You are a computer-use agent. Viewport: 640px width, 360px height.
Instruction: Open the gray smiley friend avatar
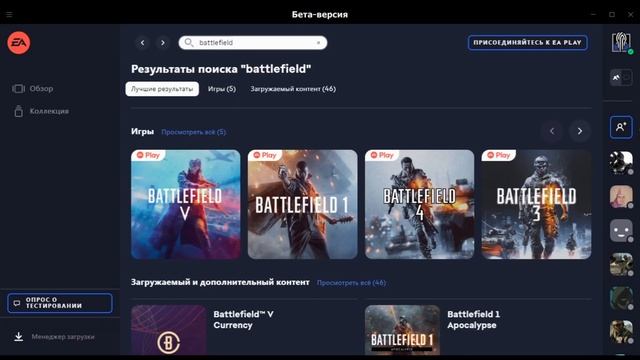621,230
